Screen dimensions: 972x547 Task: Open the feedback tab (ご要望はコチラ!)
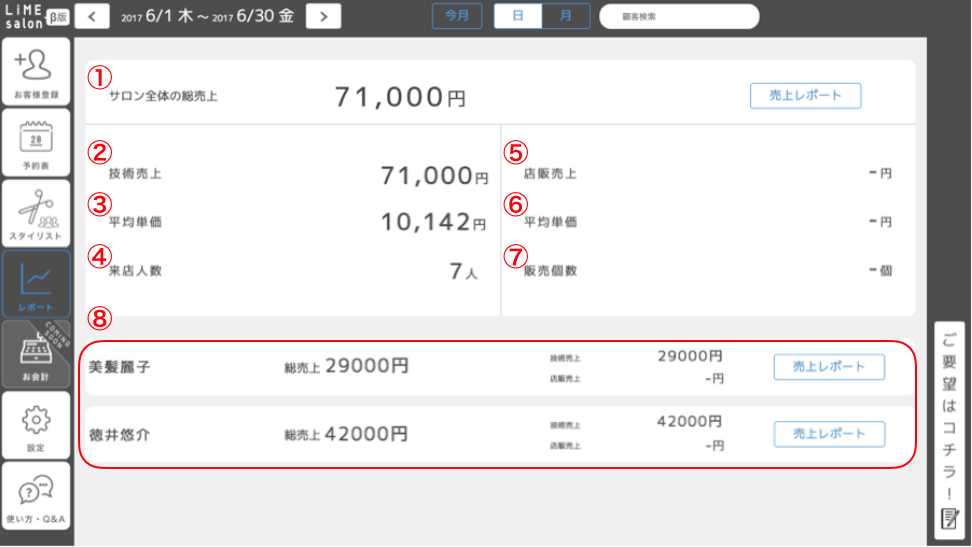click(950, 430)
